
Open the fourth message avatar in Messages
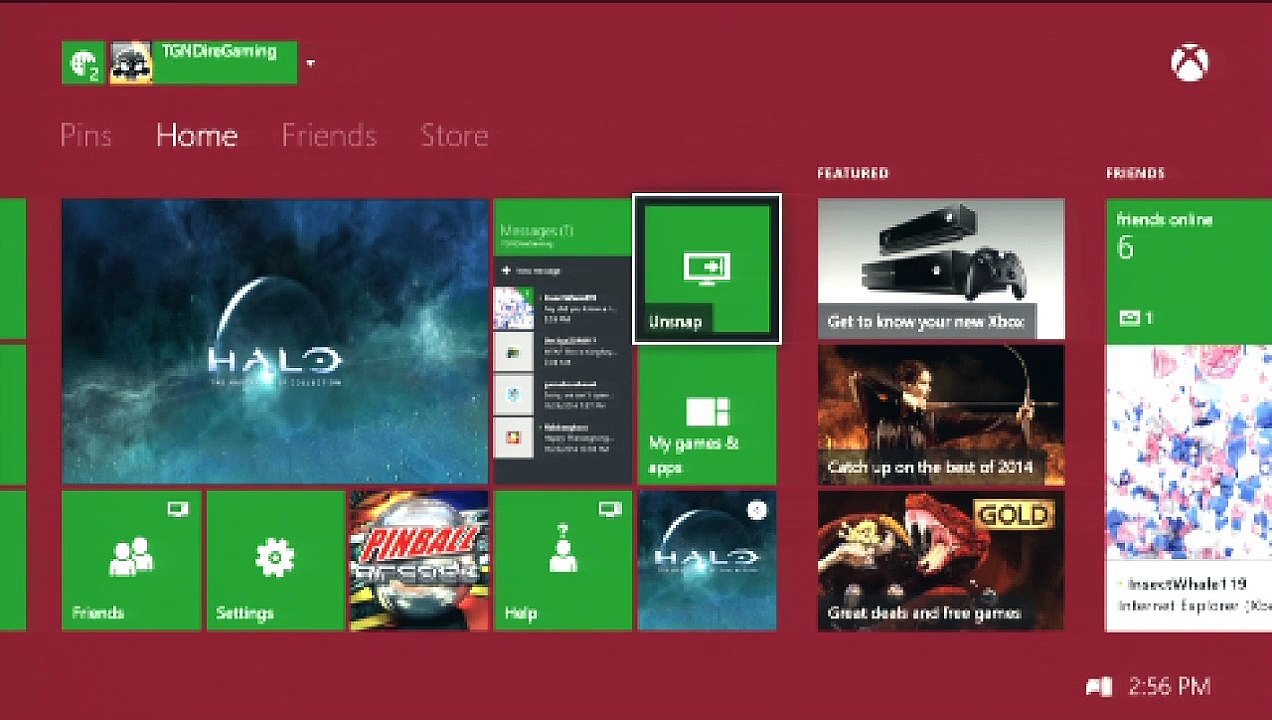513,439
